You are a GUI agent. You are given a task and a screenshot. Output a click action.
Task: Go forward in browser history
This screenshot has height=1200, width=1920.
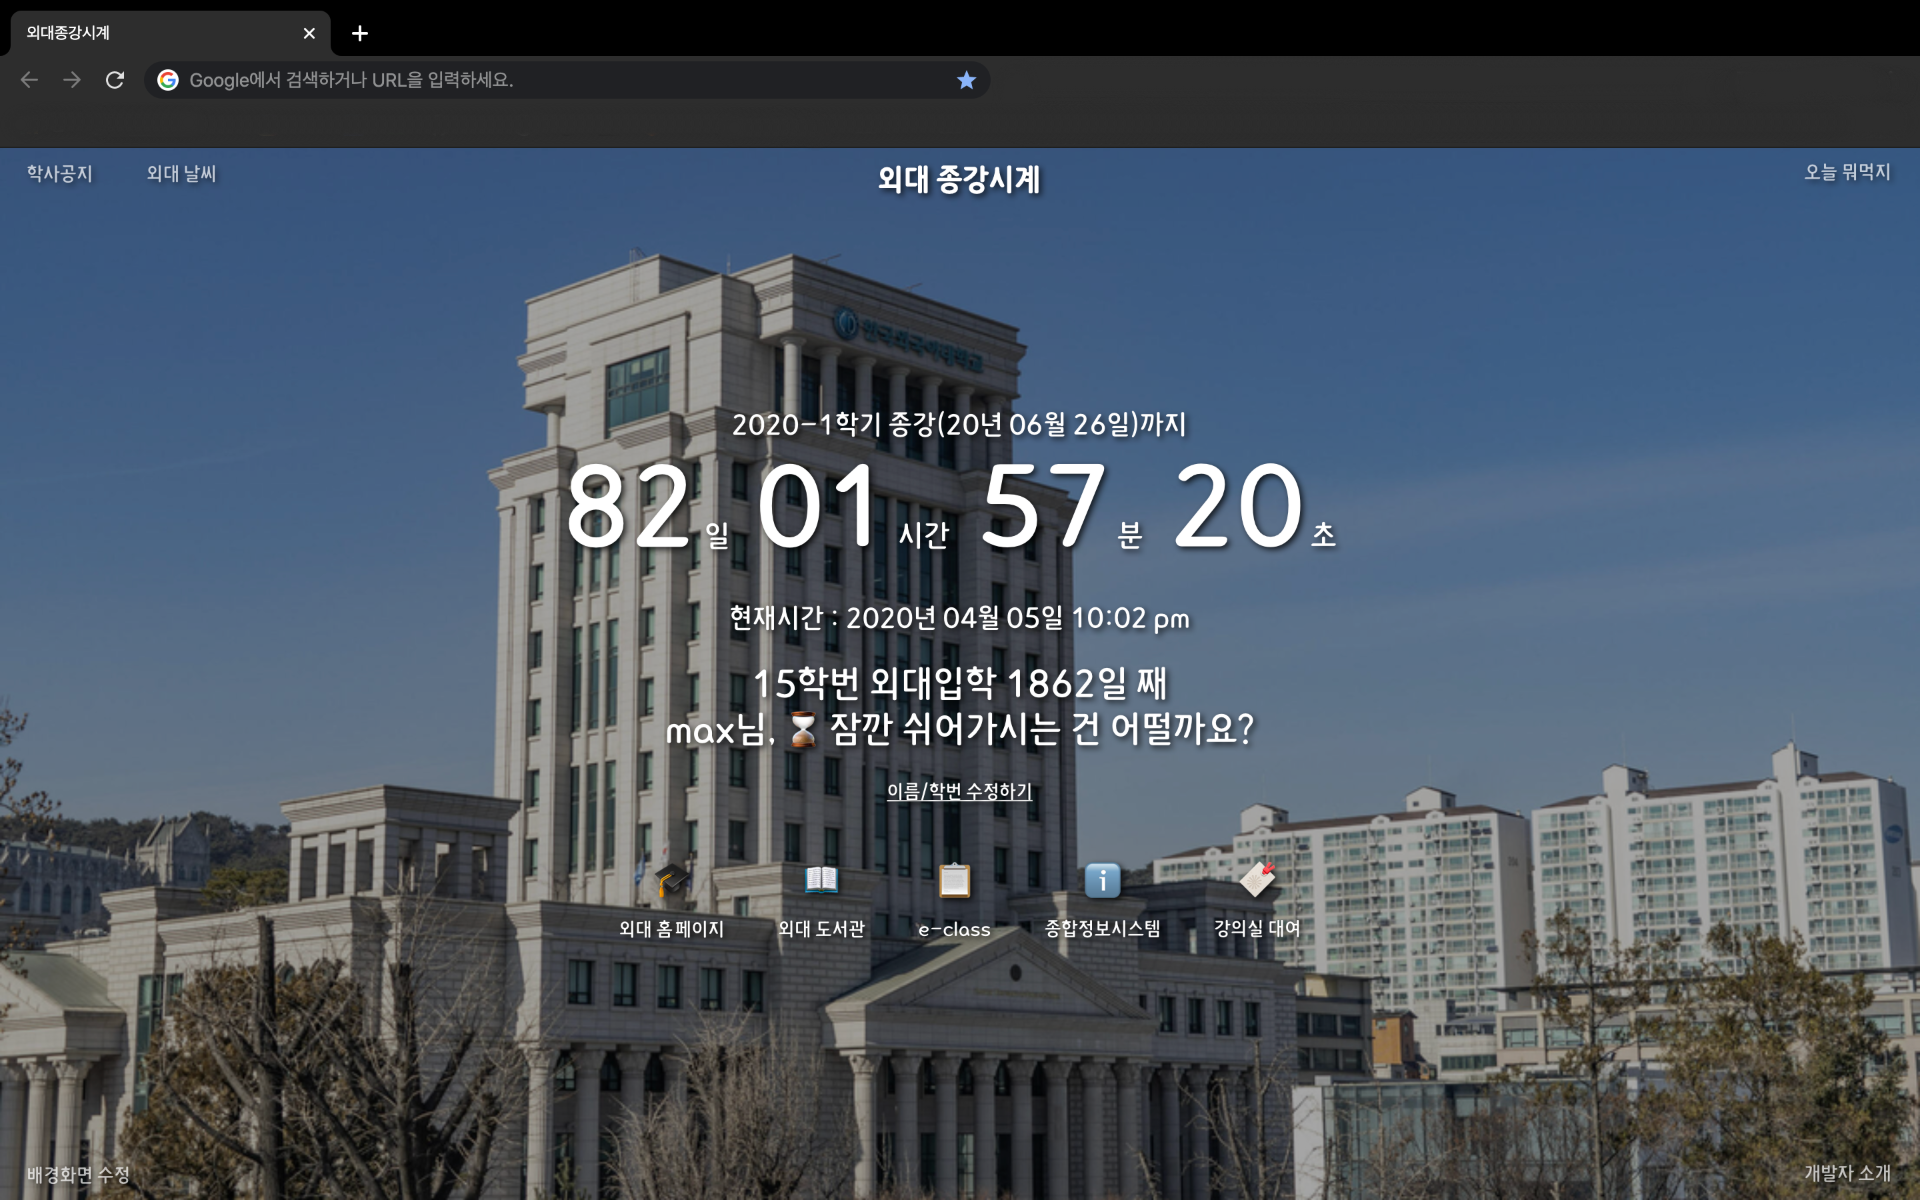pyautogui.click(x=72, y=80)
